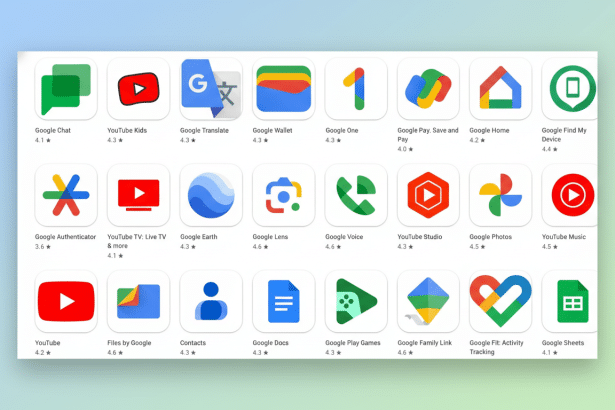Select the "Google Play Games" label
Screen dimensions: 615x410
pos(353,343)
